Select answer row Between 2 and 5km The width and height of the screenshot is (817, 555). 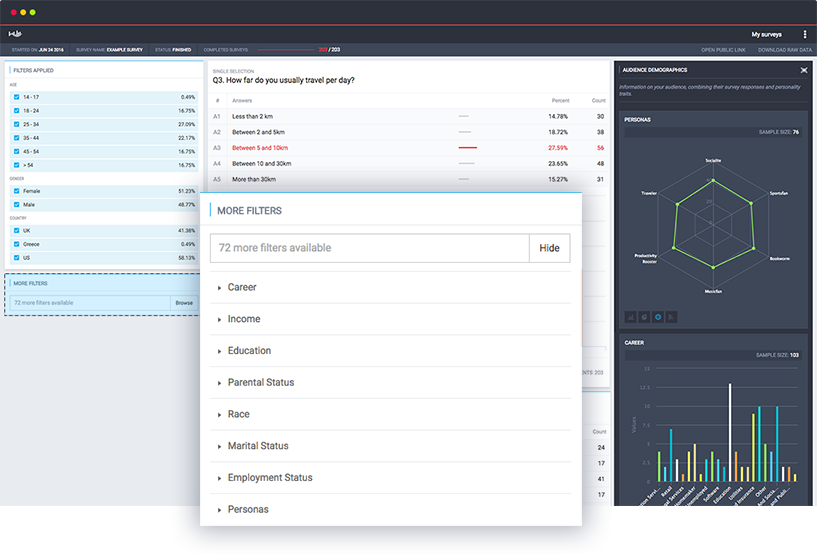point(408,132)
